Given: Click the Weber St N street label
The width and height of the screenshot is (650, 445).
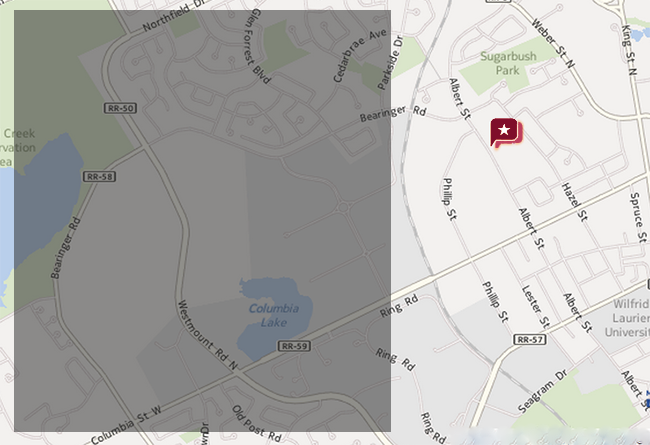Looking at the screenshot, I should 553,43.
